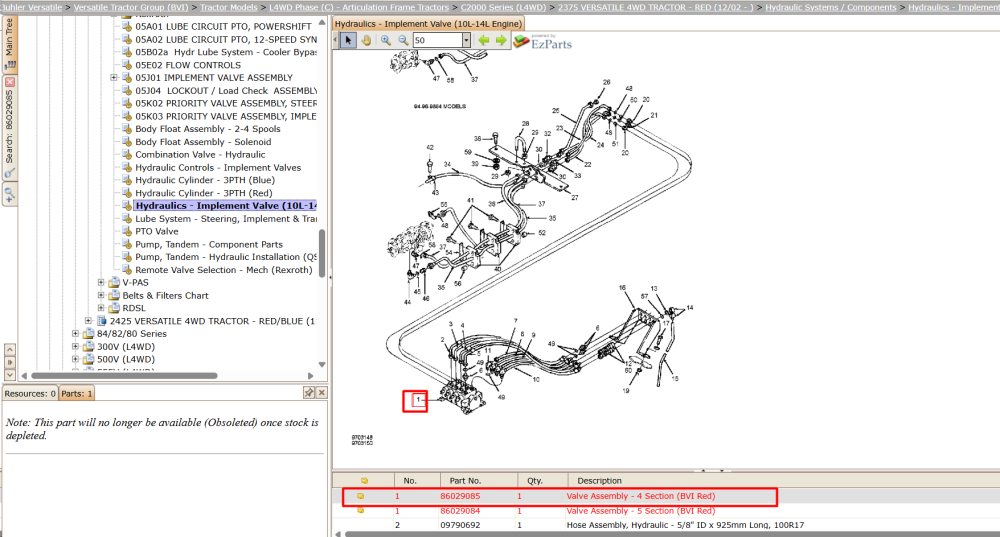
Task: Click the folder icon beside V-PAS
Action: 114,283
